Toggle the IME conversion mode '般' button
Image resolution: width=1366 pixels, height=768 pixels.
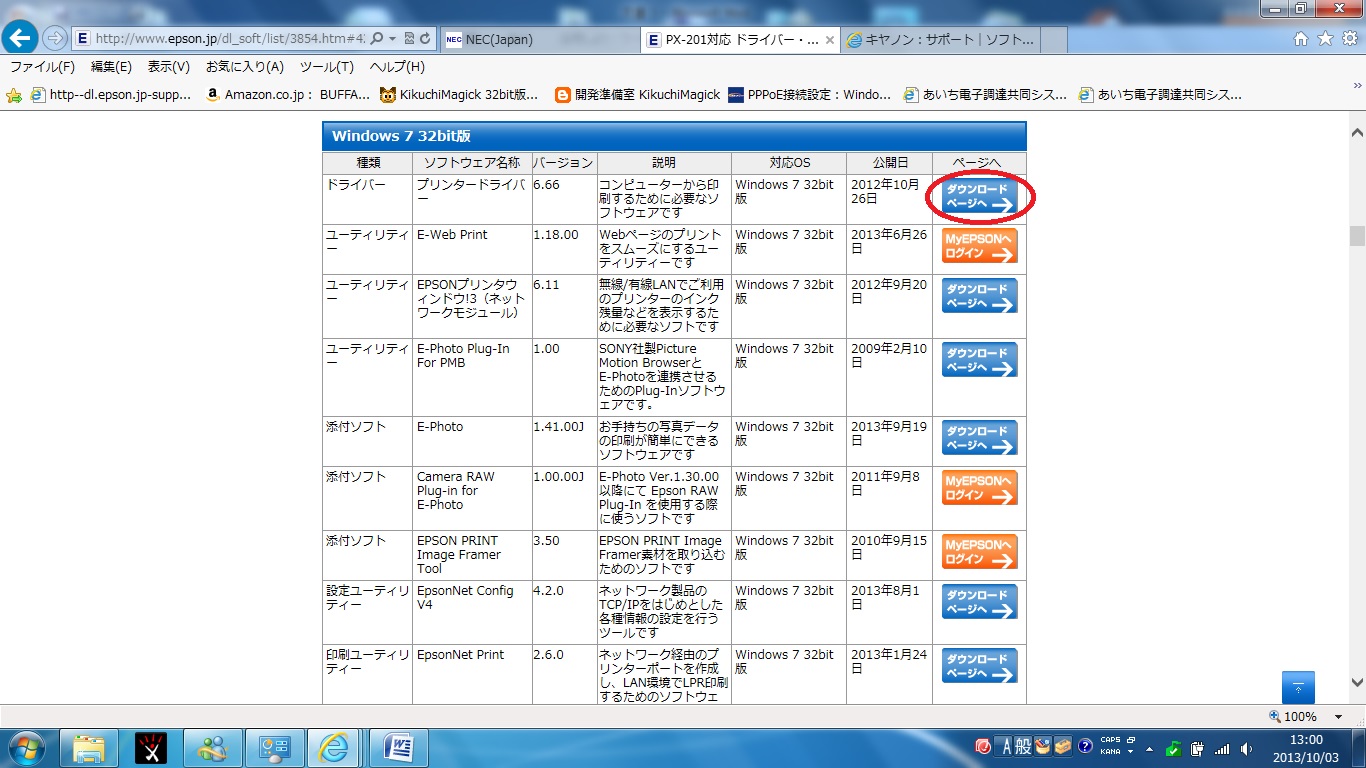click(x=1025, y=747)
